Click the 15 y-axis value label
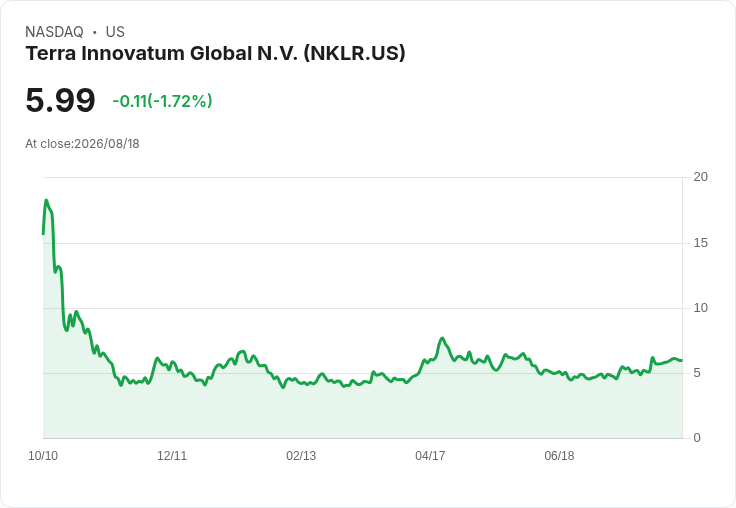Viewport: 736px width, 508px height. point(700,243)
